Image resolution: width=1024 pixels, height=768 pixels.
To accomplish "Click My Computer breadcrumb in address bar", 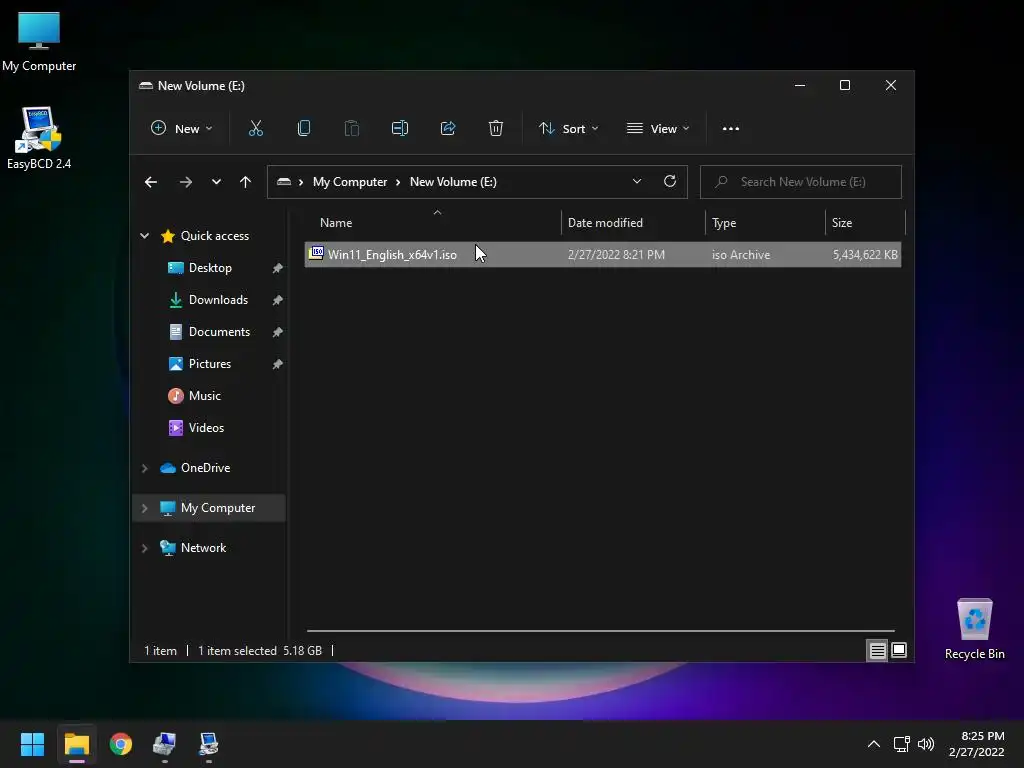I will point(349,182).
